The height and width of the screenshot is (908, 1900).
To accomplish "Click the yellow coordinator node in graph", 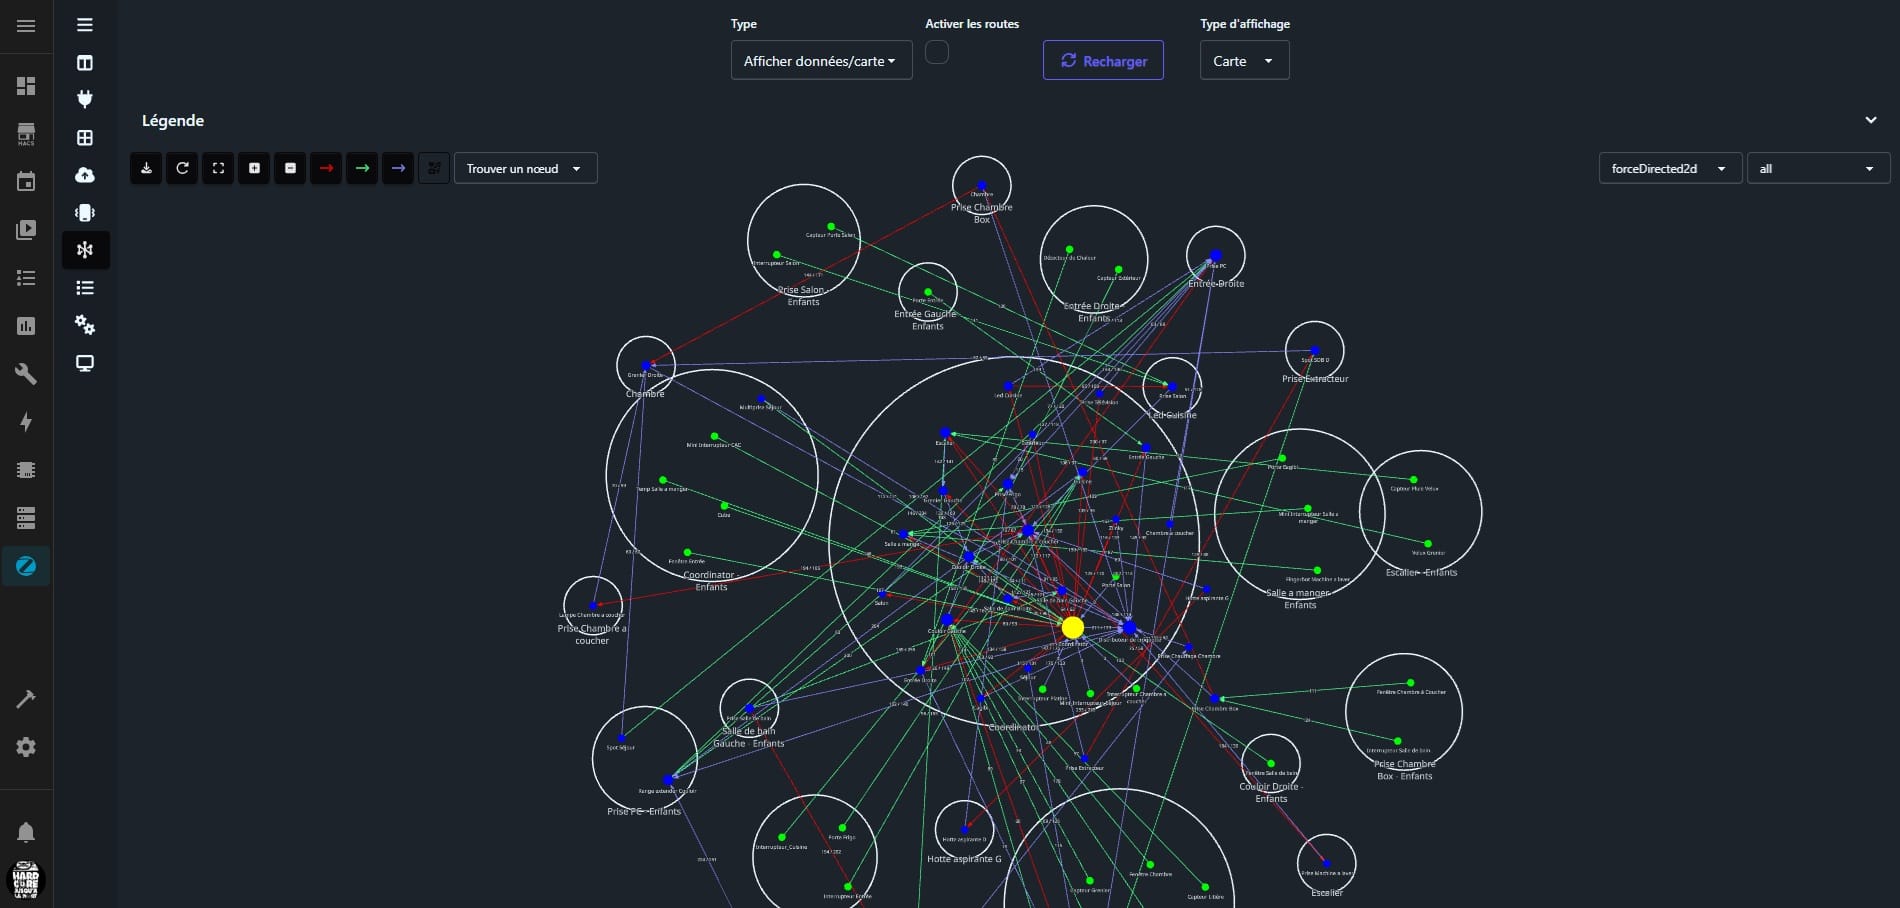I will click(1072, 627).
